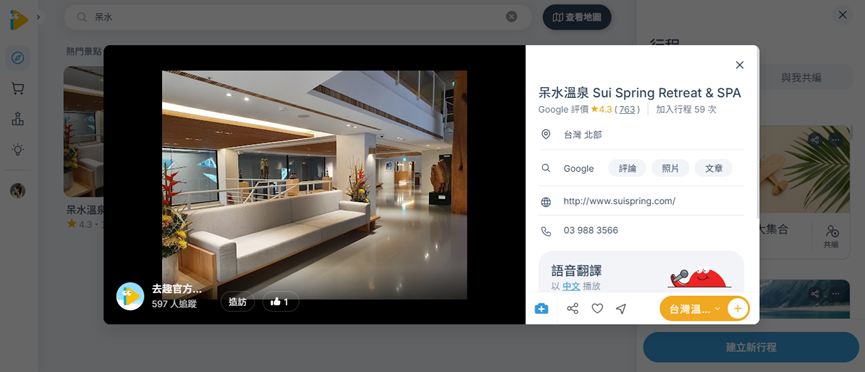Click the main lobby photo

(314, 185)
